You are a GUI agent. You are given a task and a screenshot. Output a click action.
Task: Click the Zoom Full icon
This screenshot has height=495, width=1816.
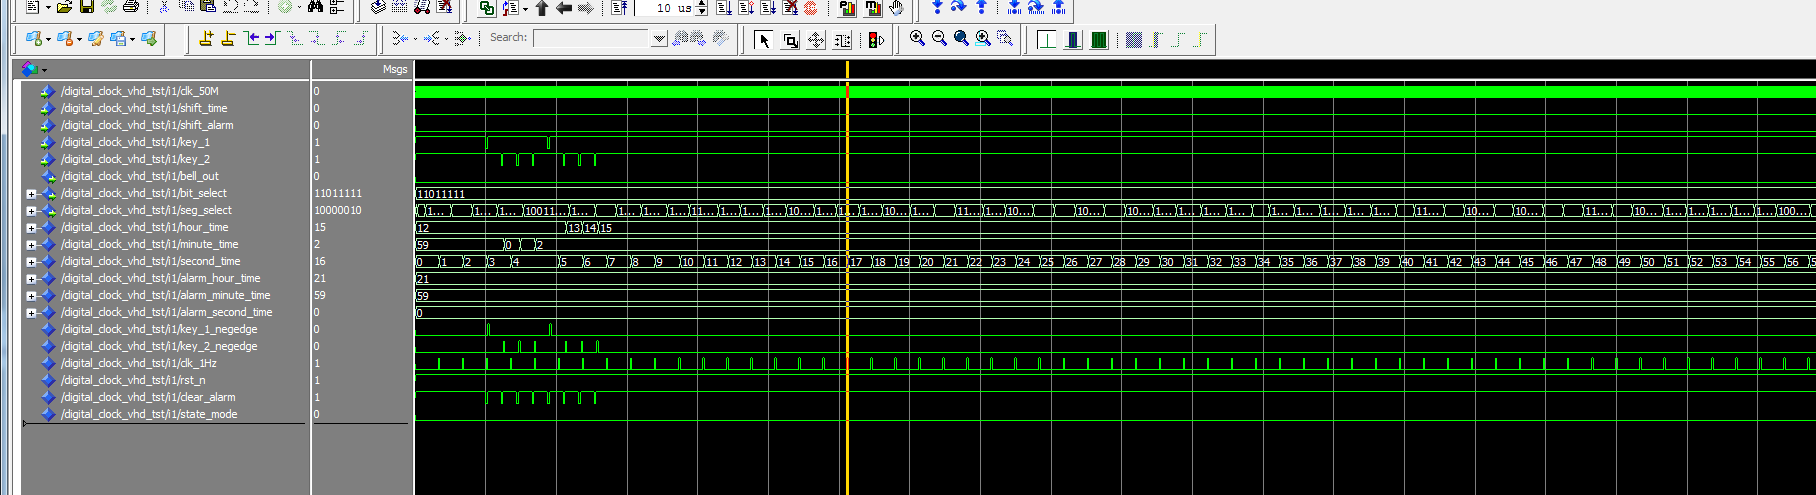point(961,39)
